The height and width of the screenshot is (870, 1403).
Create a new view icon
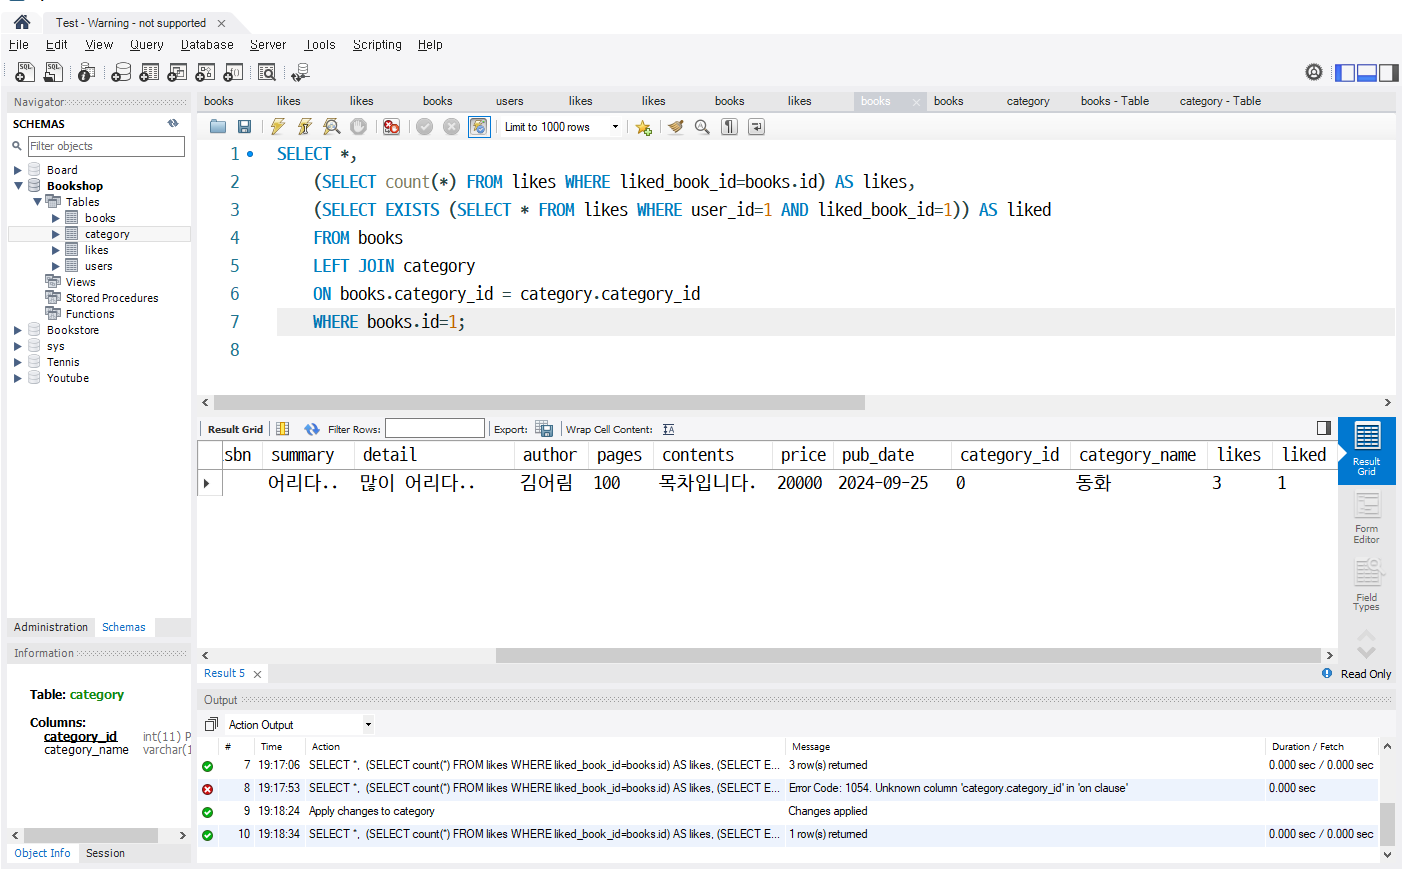(x=177, y=72)
